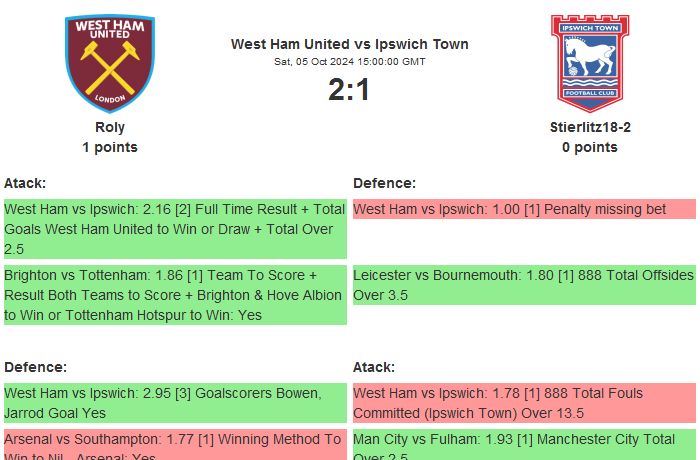Click the lower right Atack heading
The image size is (700, 460).
pos(374,367)
